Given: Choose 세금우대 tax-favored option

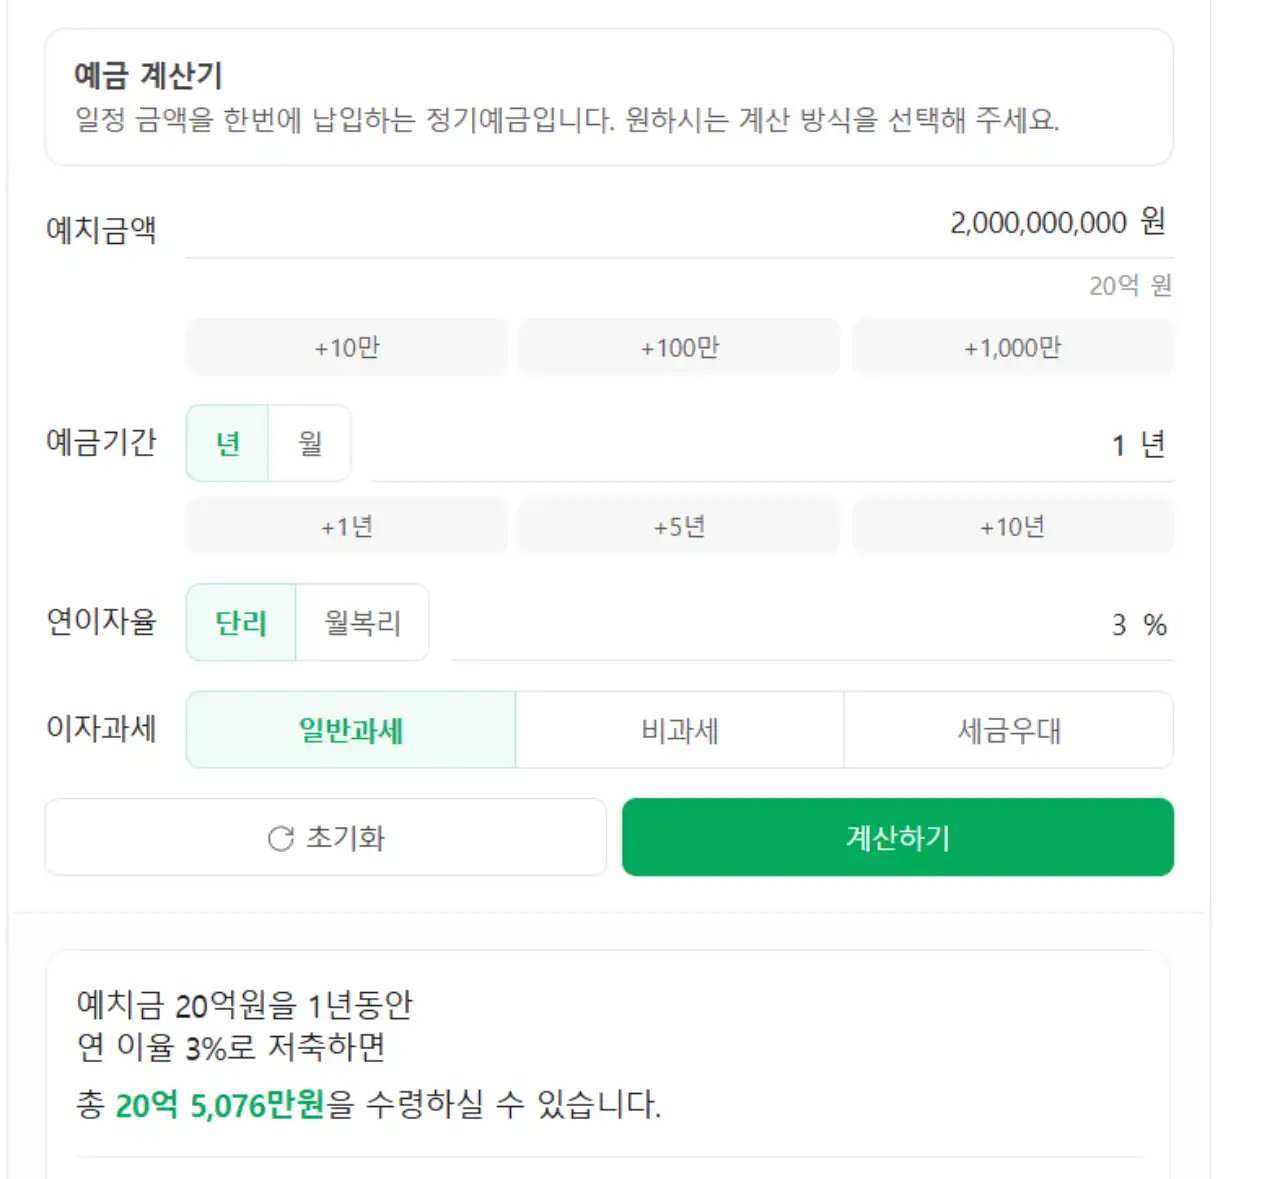Looking at the screenshot, I should click(x=1010, y=730).
